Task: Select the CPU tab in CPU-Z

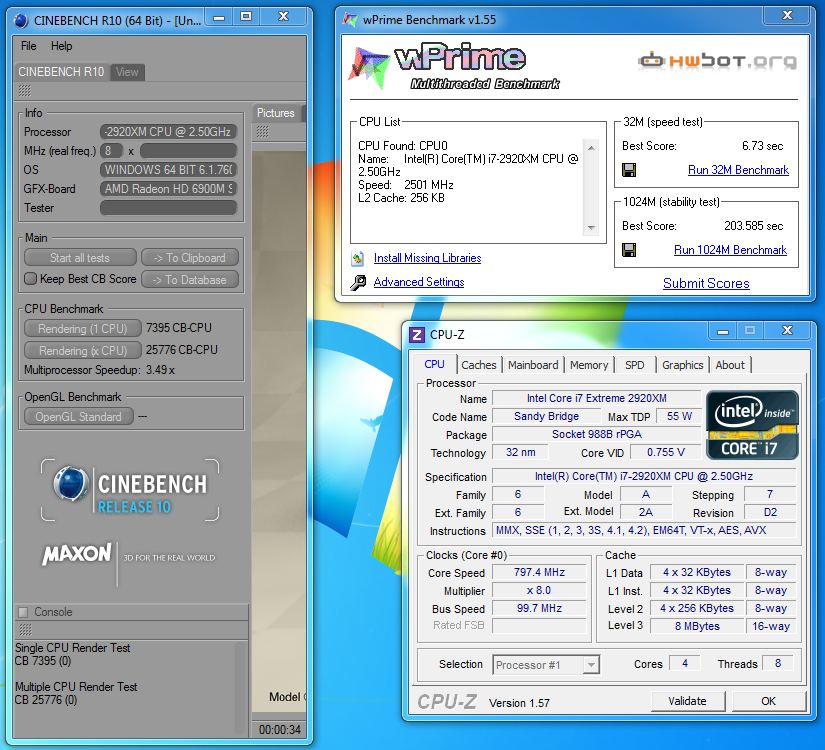Action: point(434,364)
